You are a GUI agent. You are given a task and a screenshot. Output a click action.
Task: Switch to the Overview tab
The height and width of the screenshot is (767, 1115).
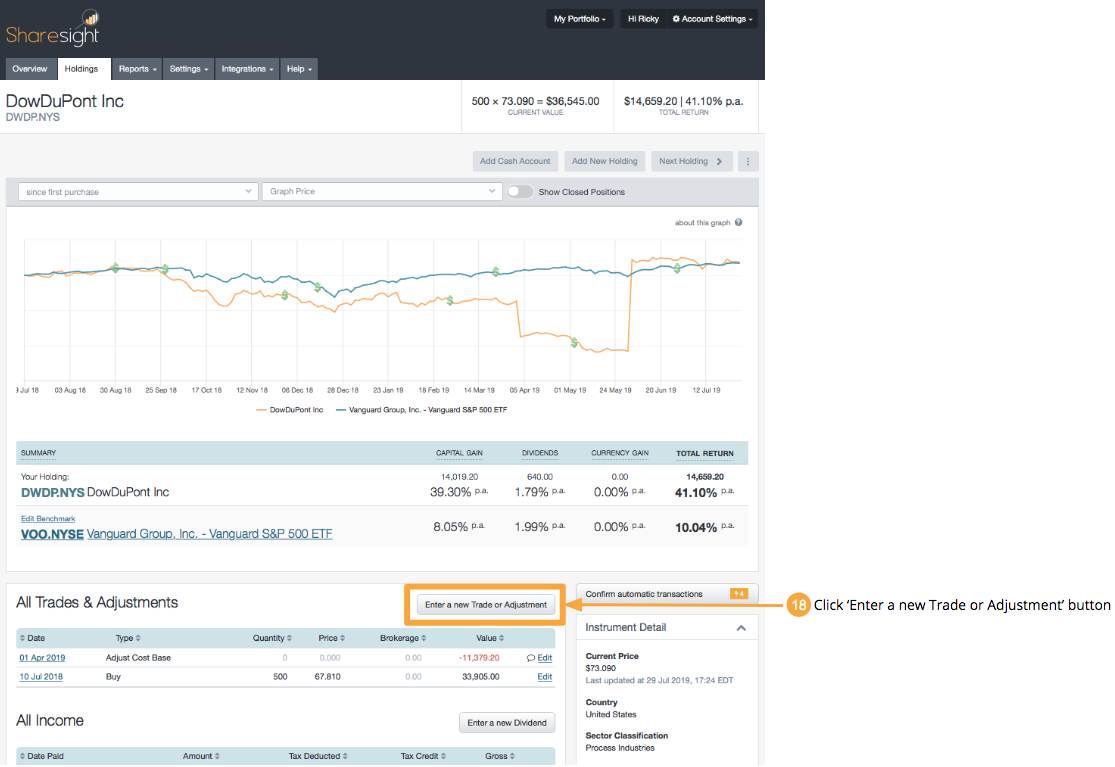pos(30,69)
